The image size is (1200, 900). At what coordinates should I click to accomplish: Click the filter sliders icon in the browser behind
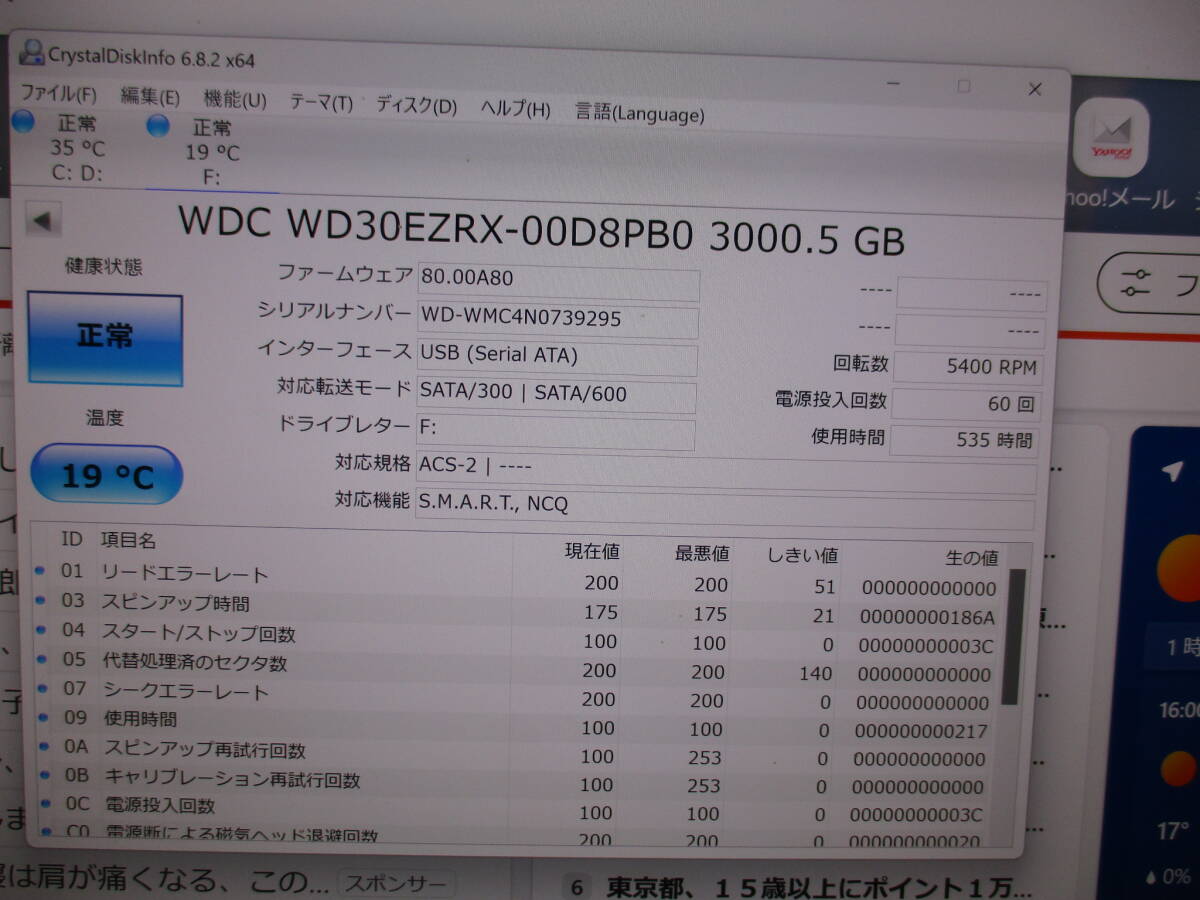coord(1137,284)
